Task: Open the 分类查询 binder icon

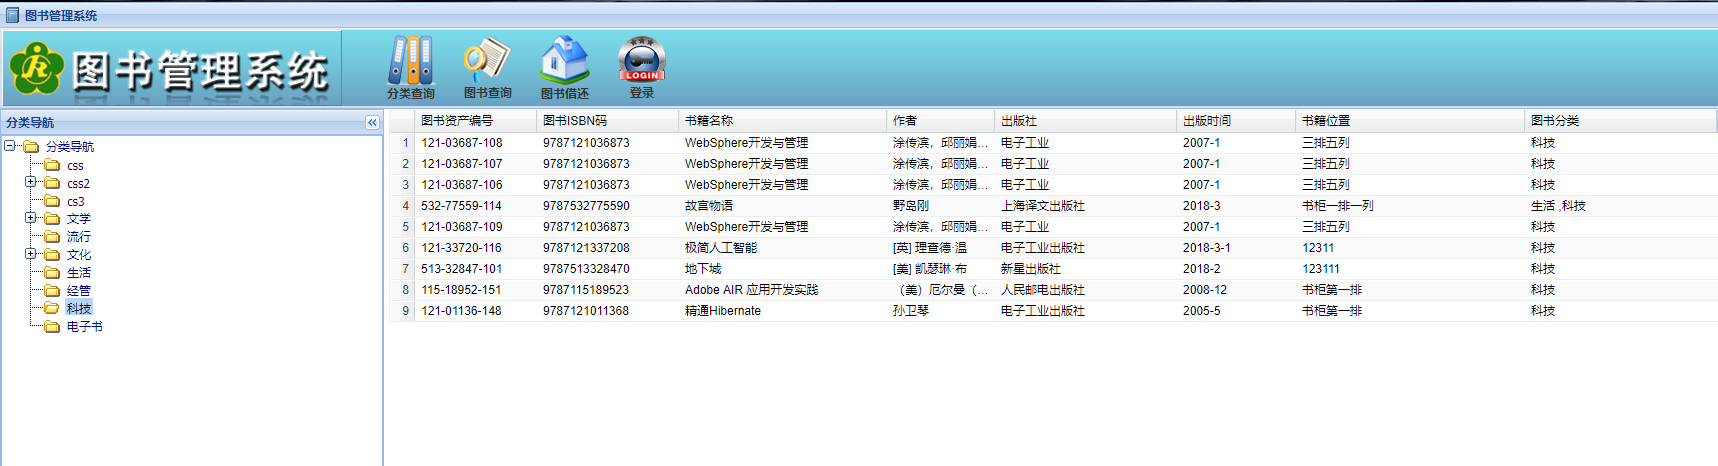Action: (411, 61)
